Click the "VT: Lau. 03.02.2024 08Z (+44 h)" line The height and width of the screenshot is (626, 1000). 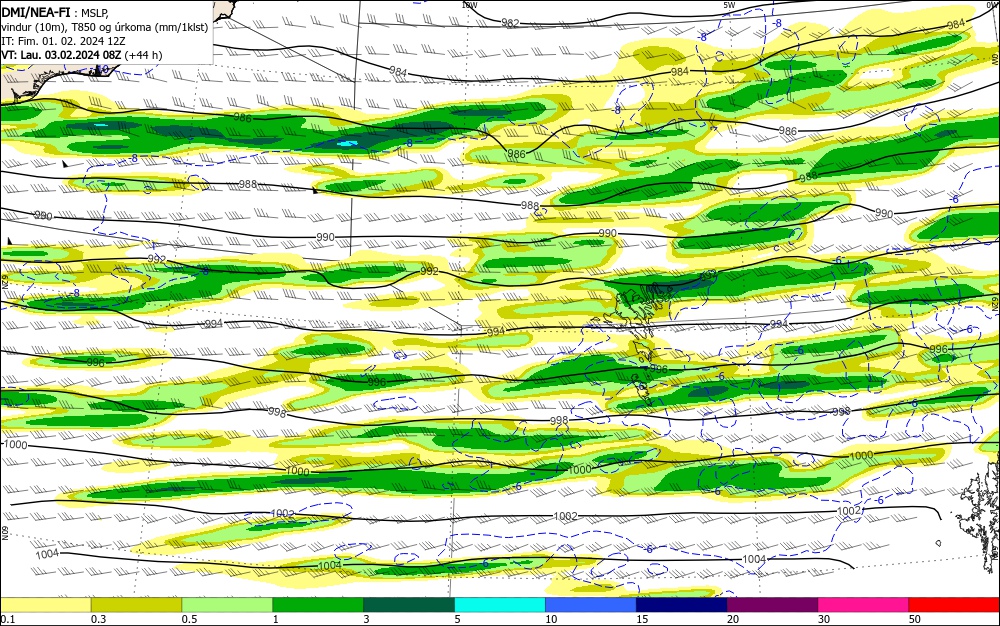pyautogui.click(x=82, y=55)
